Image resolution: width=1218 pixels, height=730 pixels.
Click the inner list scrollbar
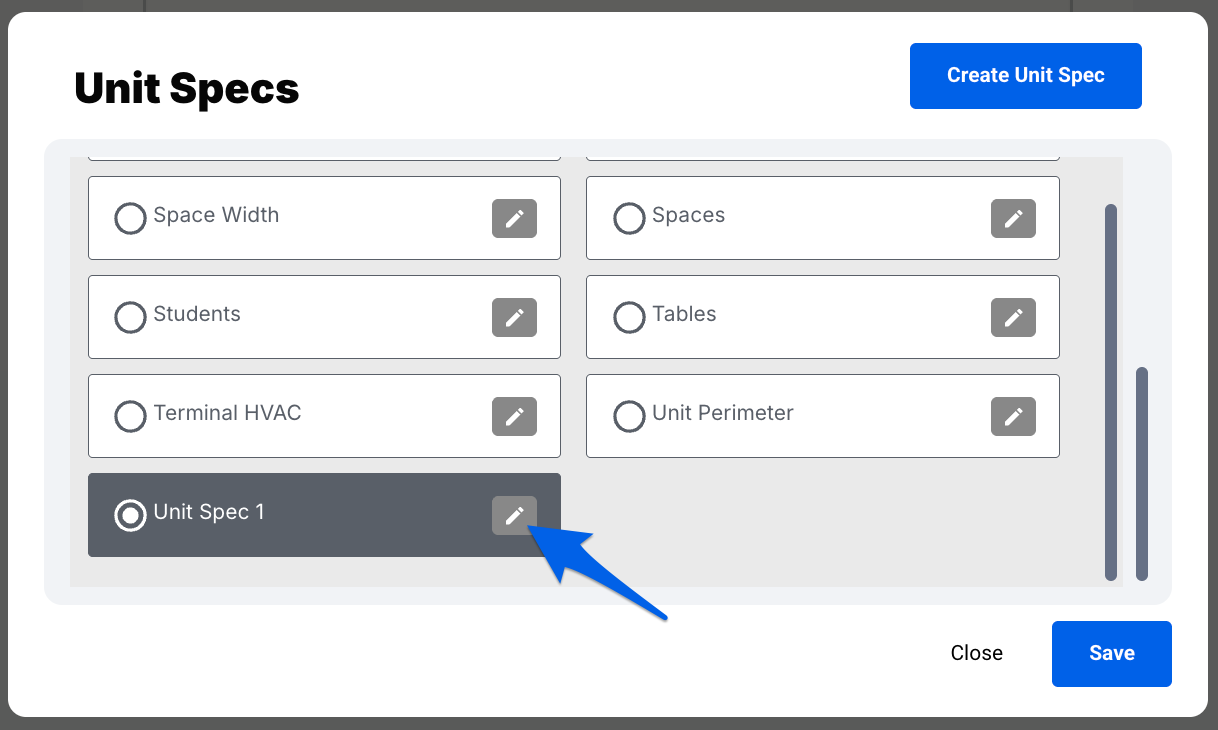pos(1110,390)
